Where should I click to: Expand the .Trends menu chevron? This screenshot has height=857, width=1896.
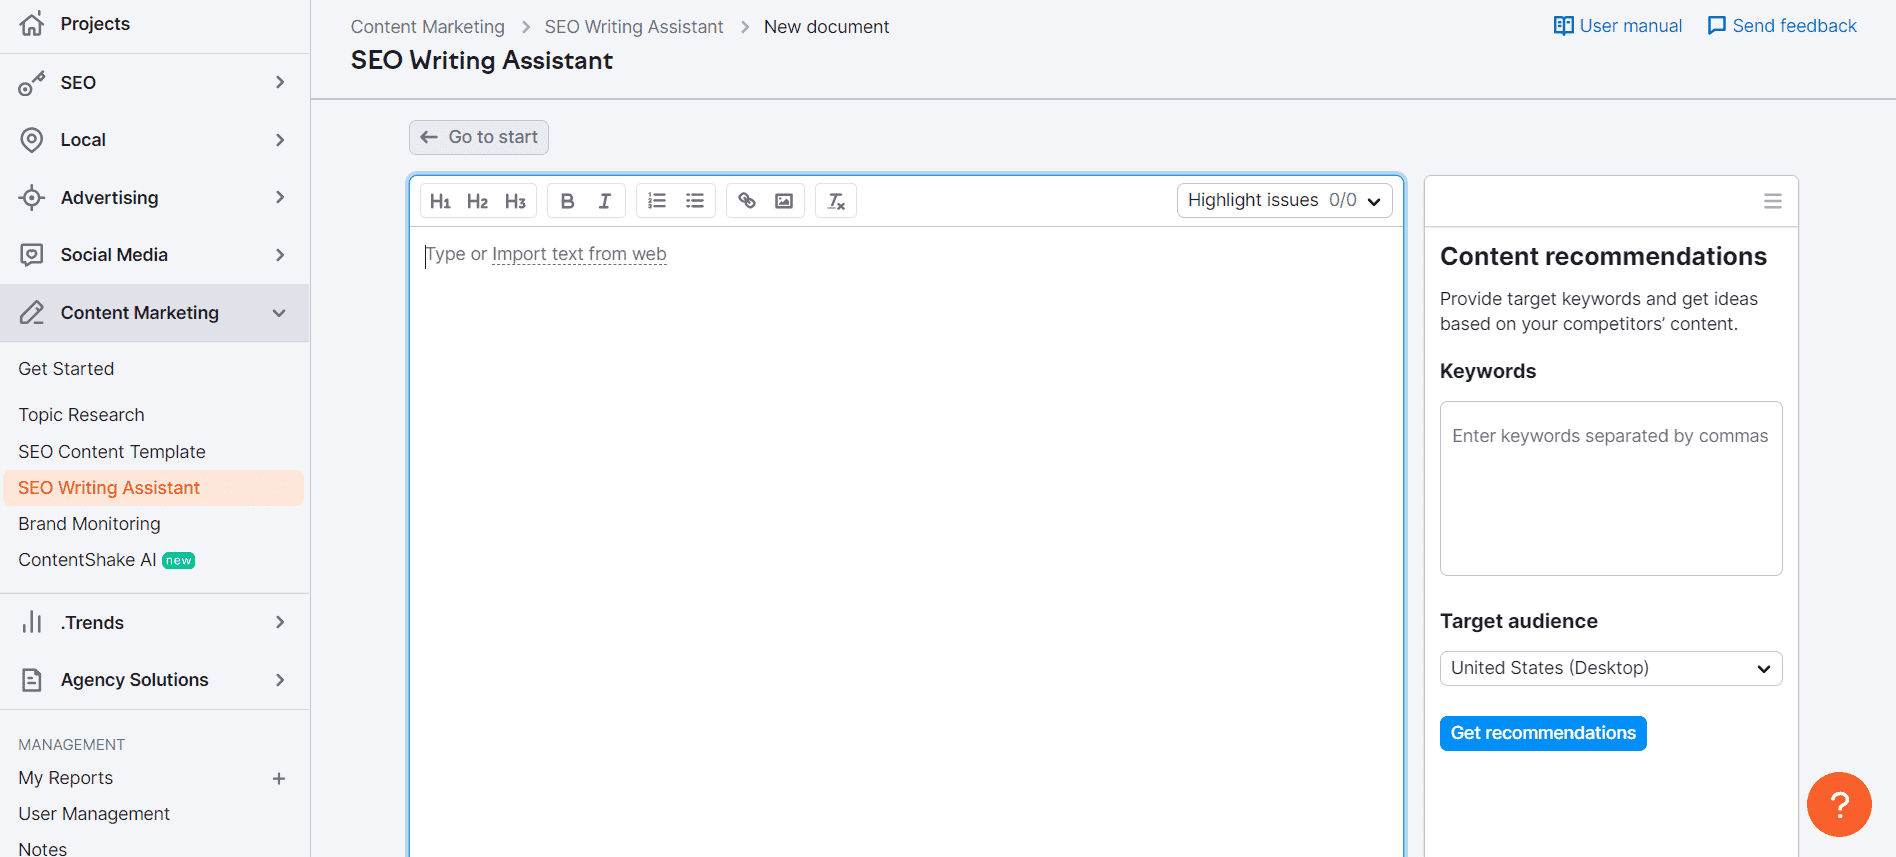point(280,622)
